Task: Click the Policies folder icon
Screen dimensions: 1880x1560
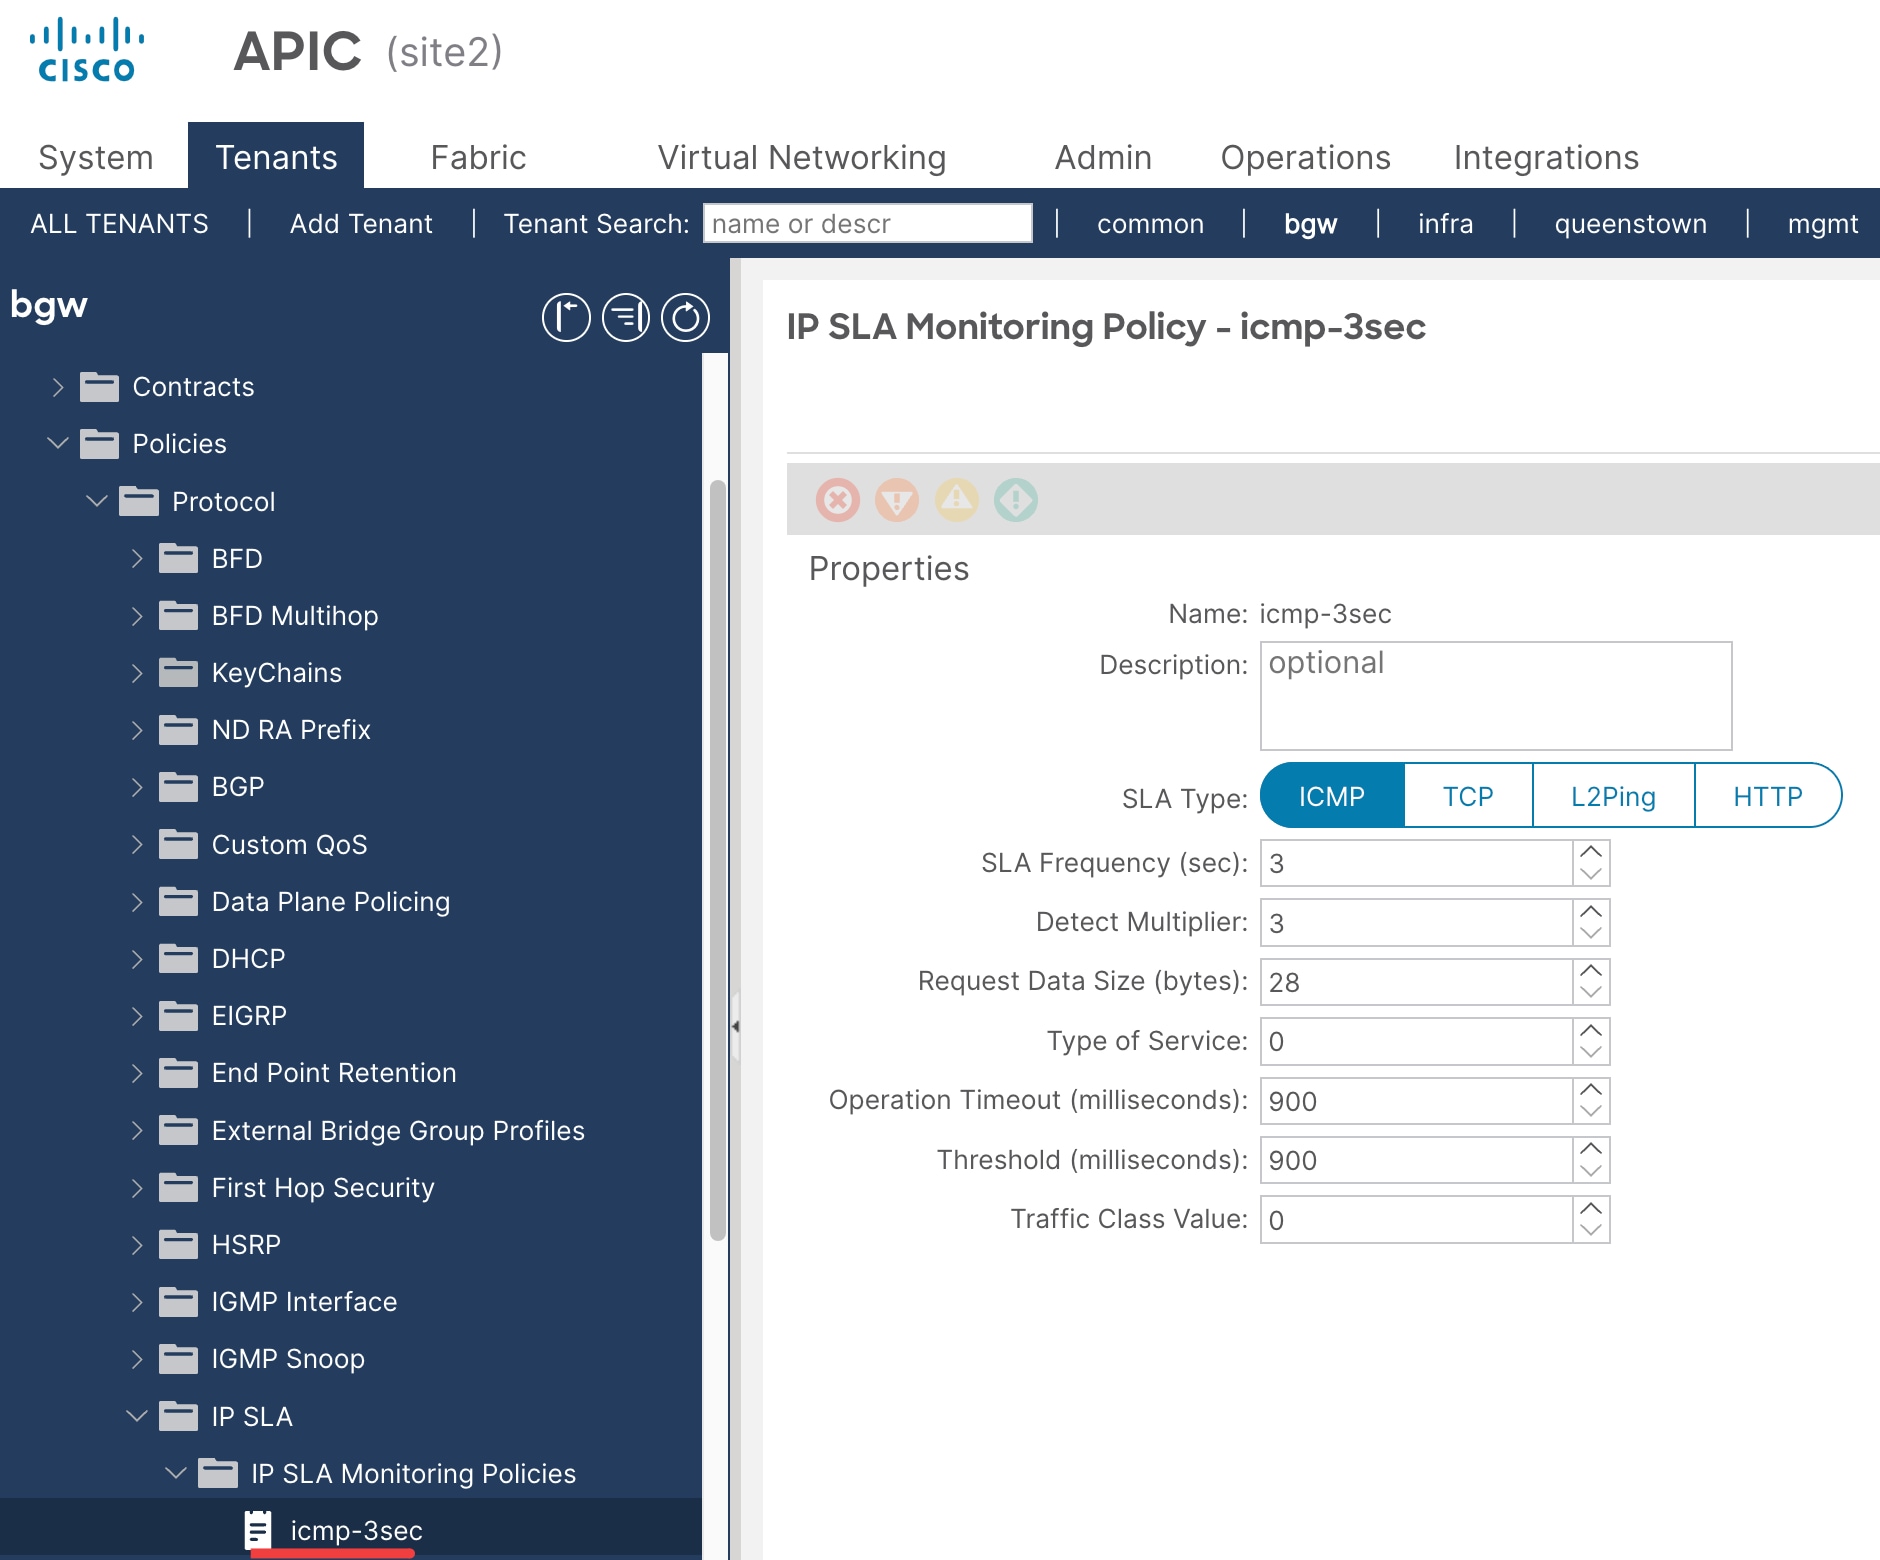Action: click(x=99, y=444)
